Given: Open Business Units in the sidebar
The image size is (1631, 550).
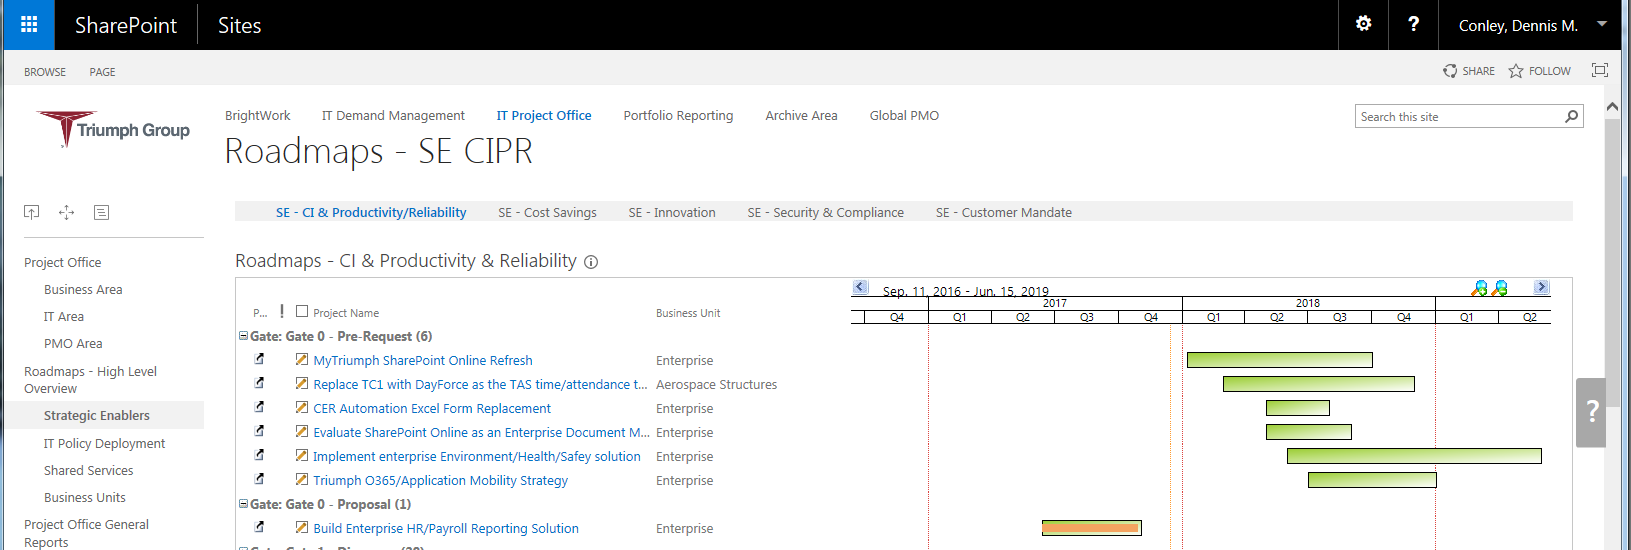Looking at the screenshot, I should coord(85,497).
